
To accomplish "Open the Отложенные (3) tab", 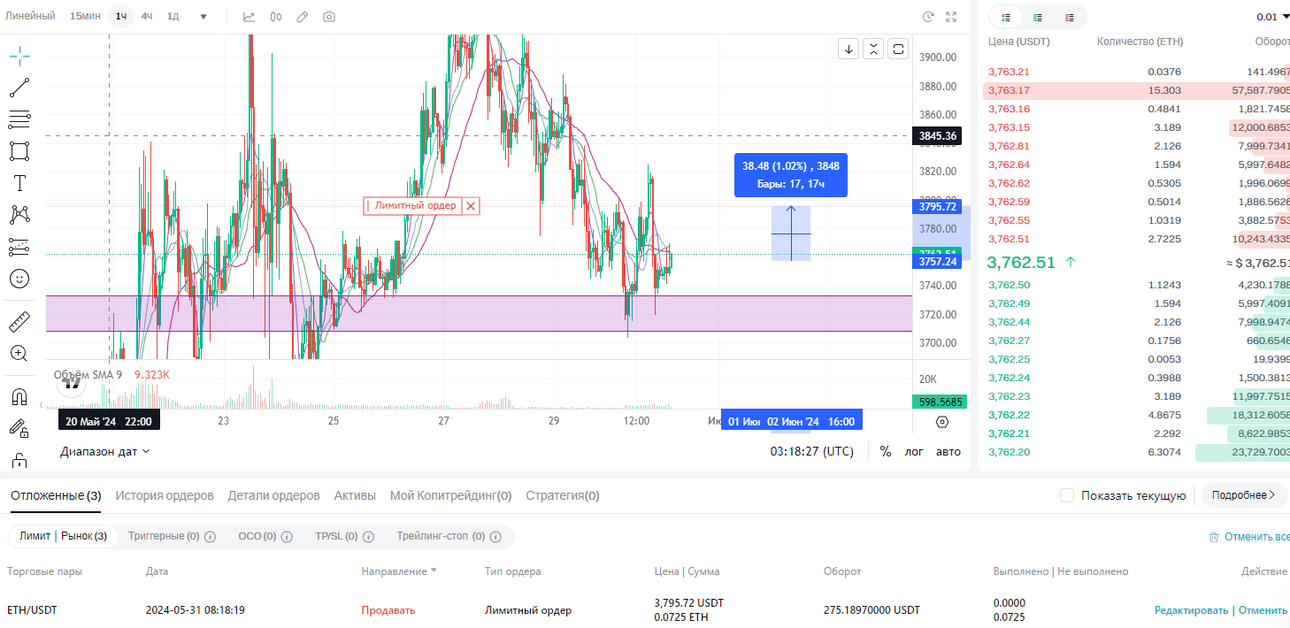I will coord(56,495).
